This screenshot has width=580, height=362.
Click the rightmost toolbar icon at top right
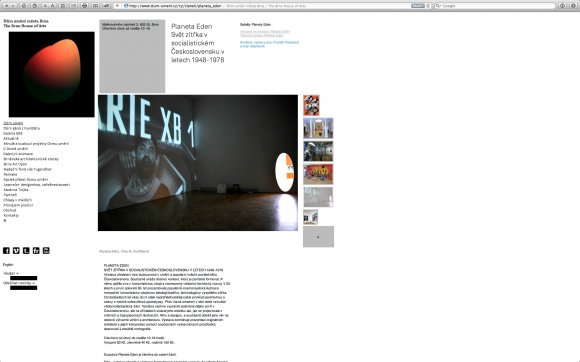(573, 6)
